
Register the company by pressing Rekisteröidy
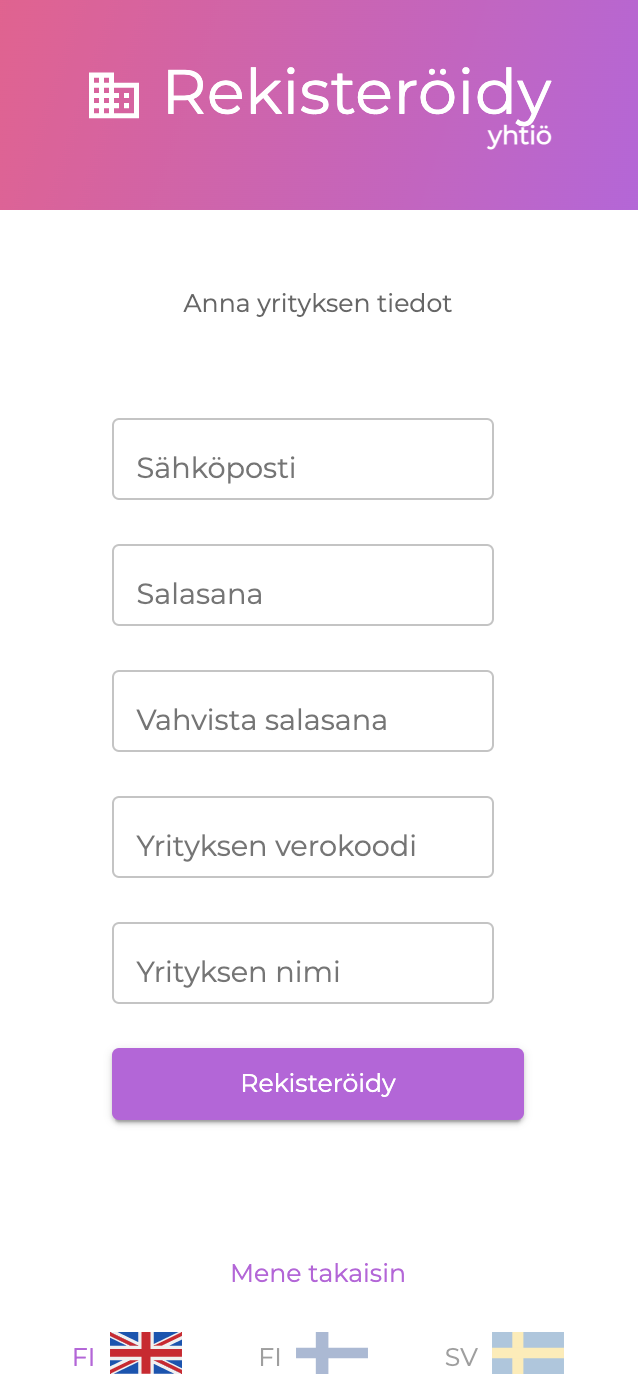(318, 1083)
